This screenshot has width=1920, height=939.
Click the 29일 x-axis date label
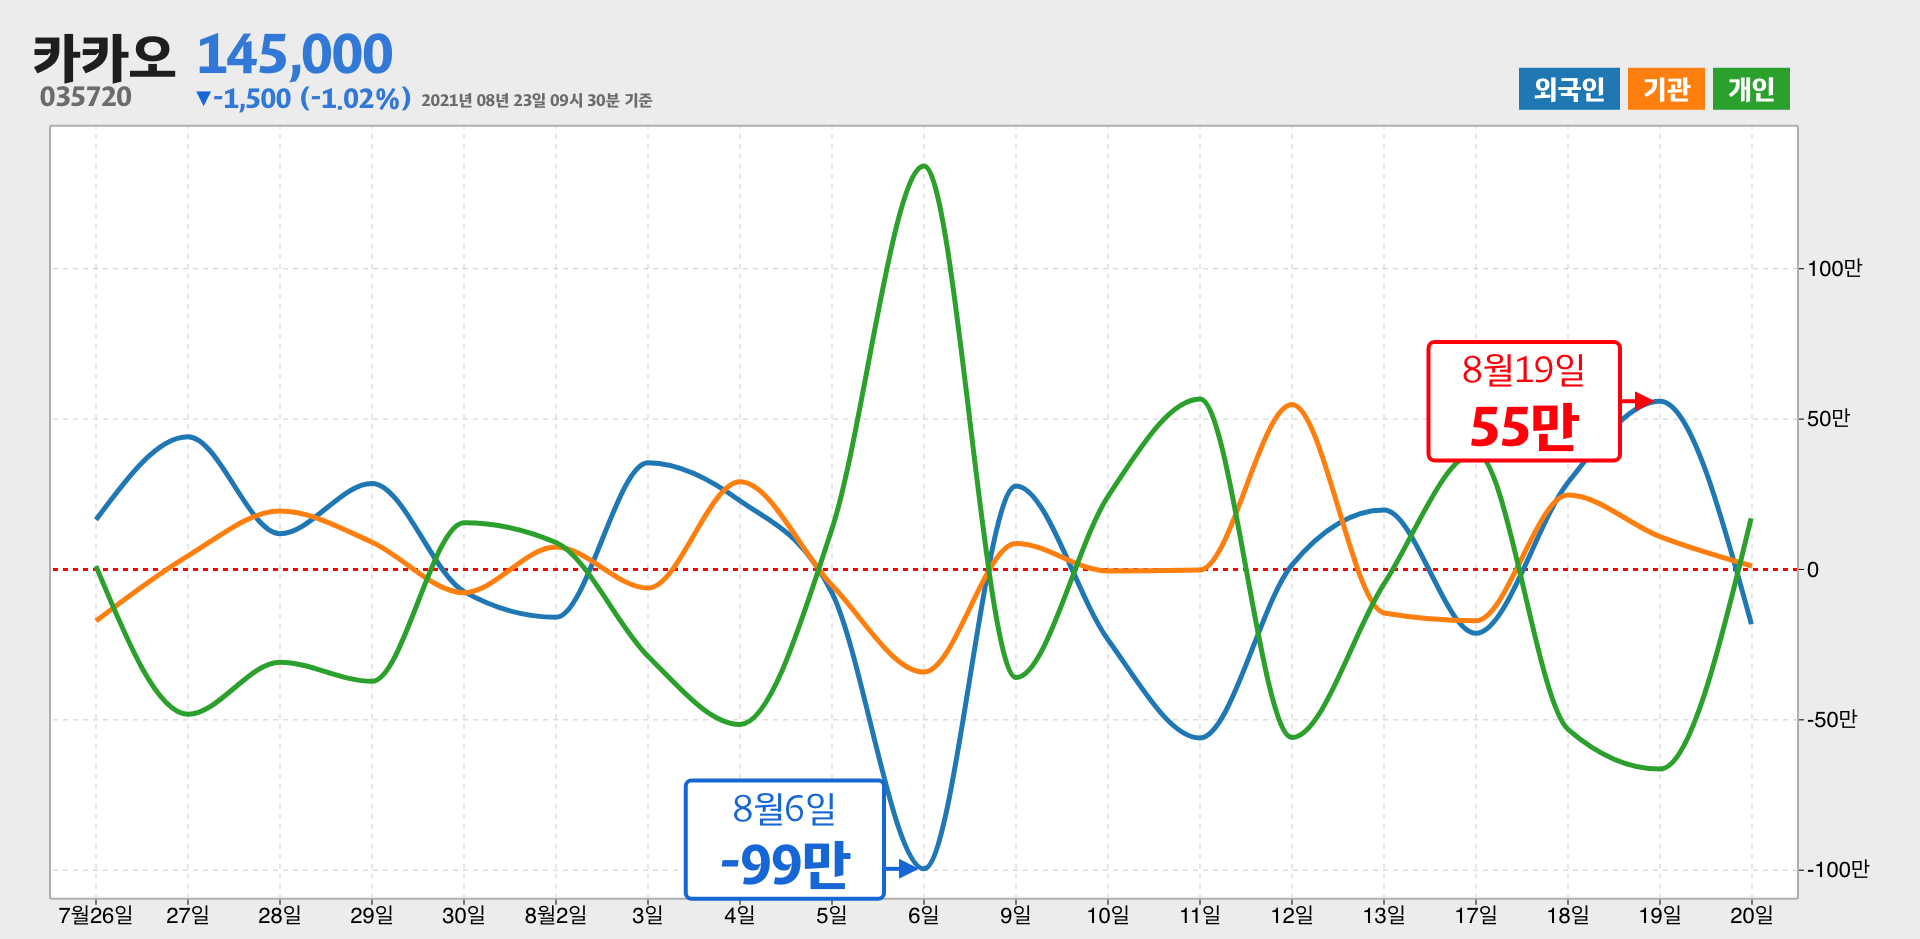[x=372, y=915]
